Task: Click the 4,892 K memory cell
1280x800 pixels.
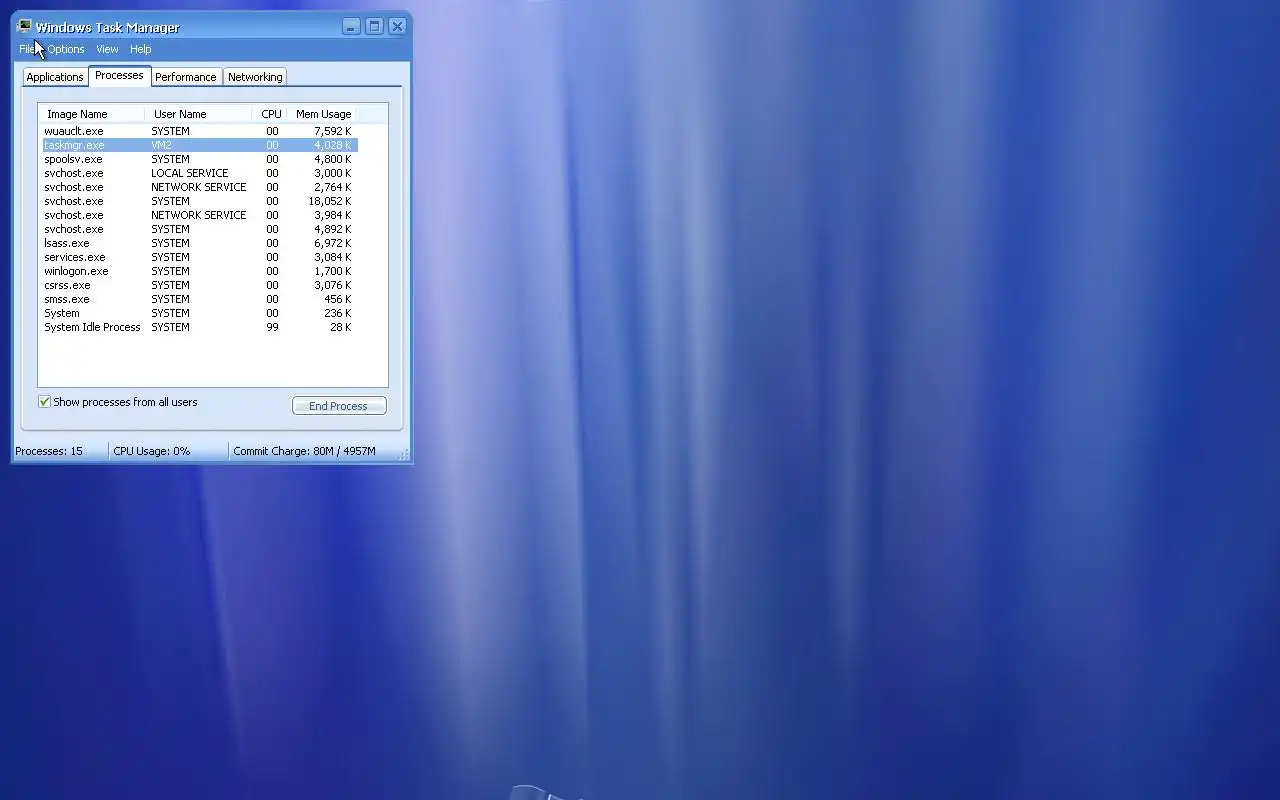Action: 333,229
